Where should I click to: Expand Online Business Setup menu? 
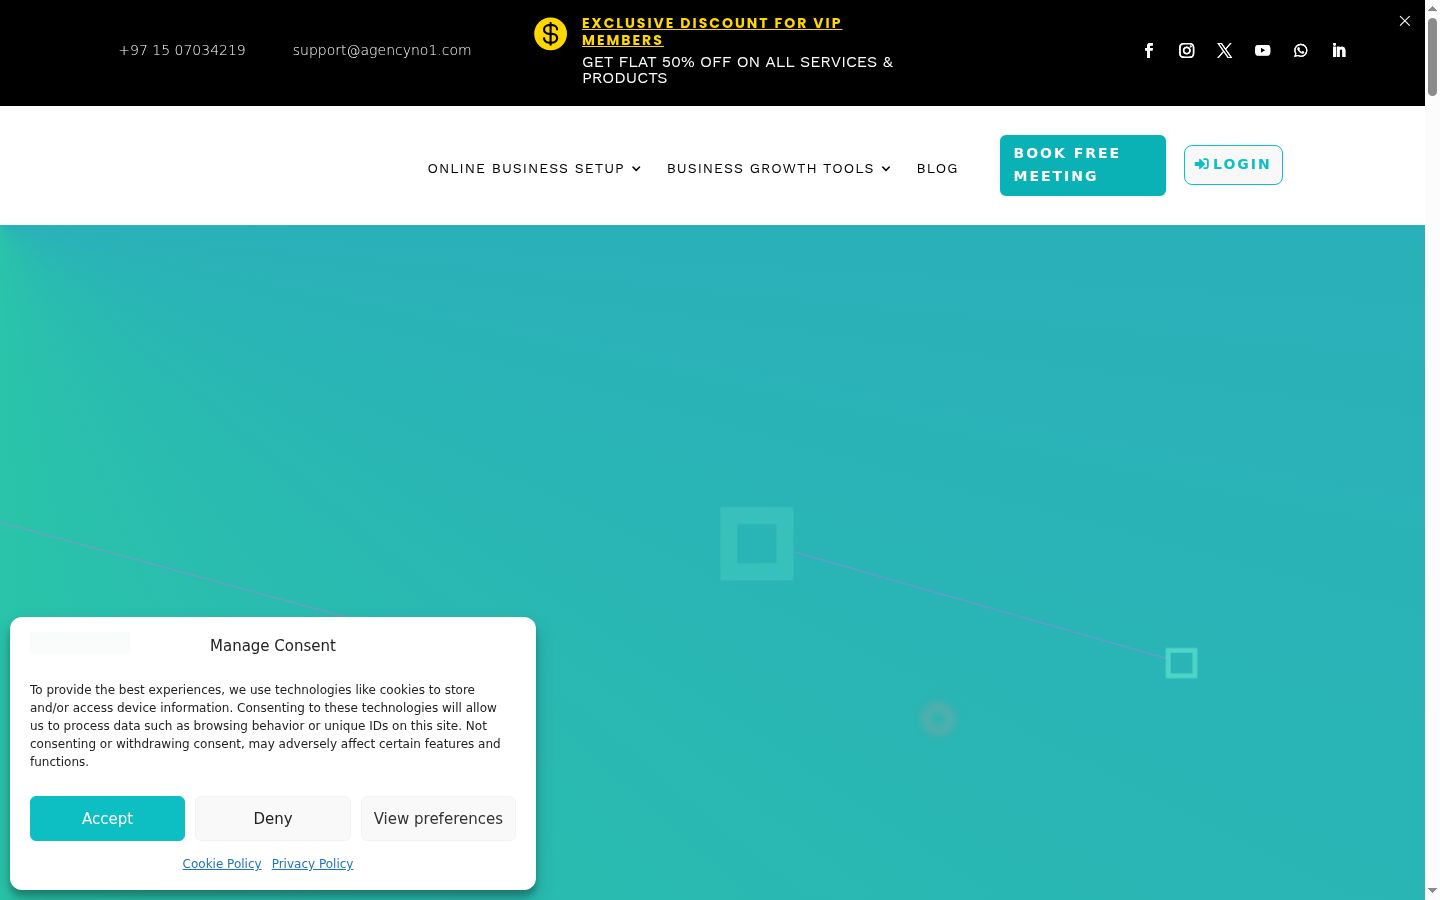(534, 168)
